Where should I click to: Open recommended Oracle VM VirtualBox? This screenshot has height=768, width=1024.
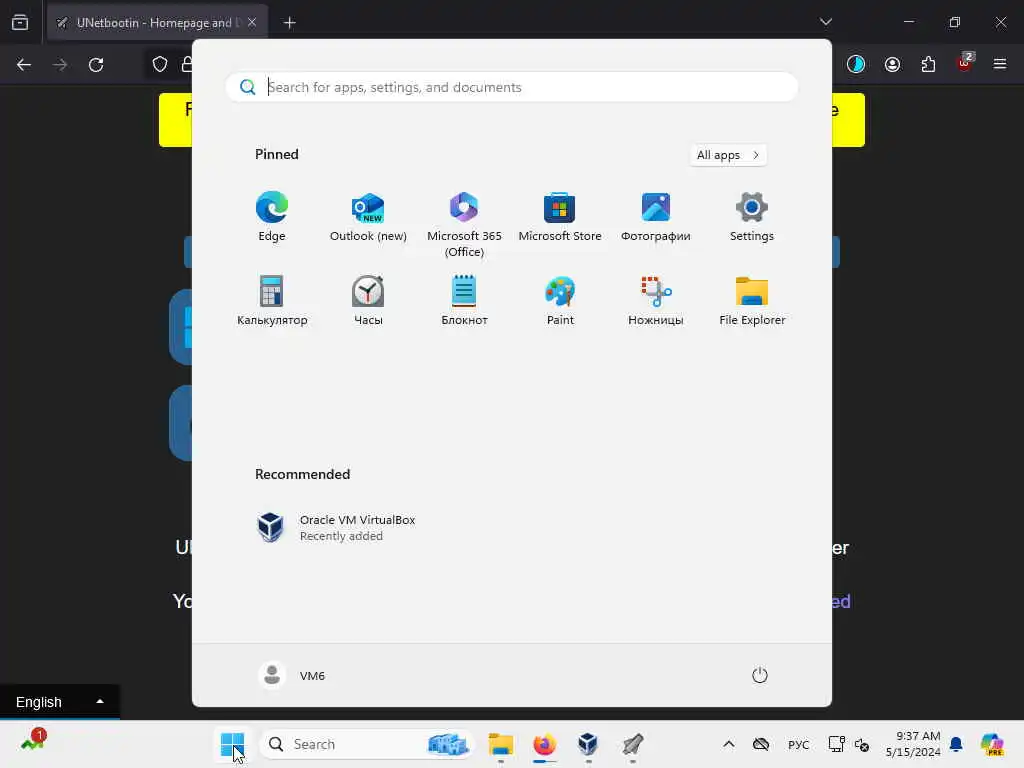point(336,528)
